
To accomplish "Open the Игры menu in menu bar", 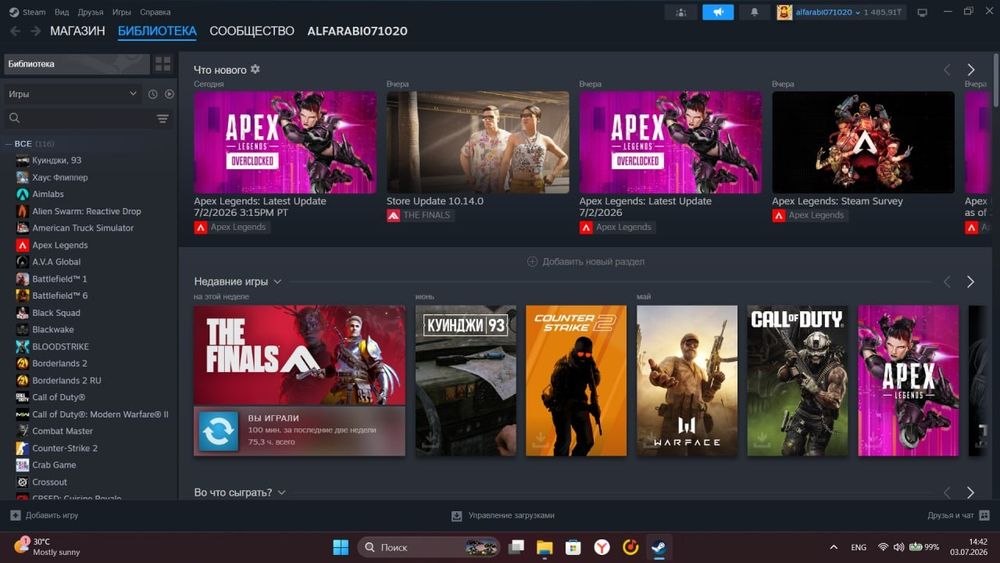I will [x=122, y=12].
